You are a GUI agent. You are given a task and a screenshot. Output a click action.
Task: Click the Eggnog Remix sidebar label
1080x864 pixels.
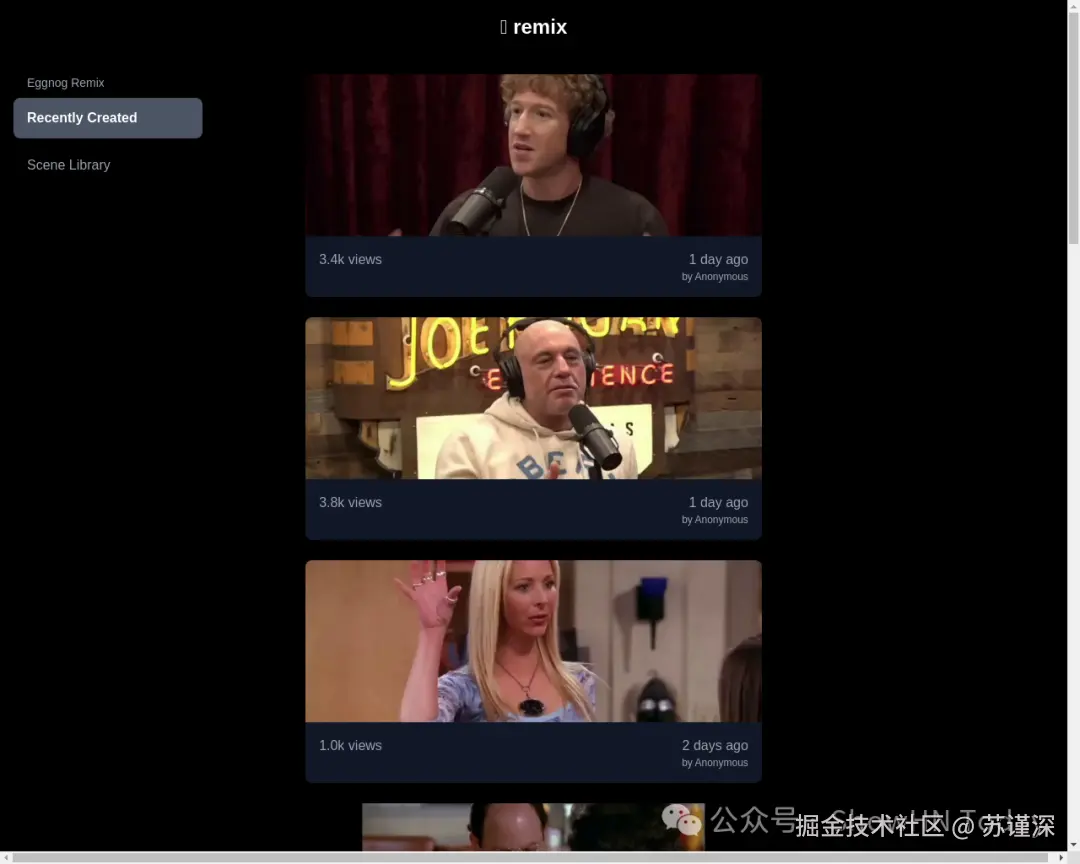pyautogui.click(x=65, y=83)
